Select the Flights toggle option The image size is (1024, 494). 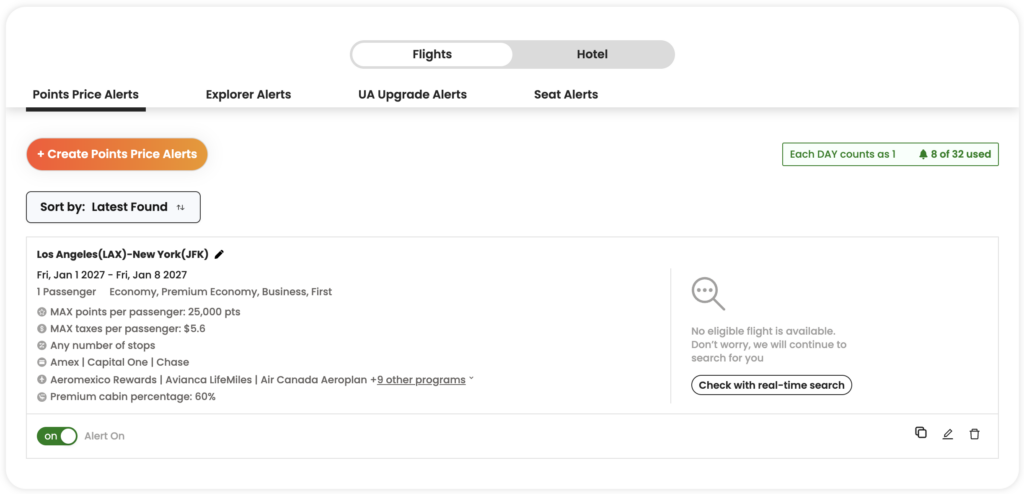click(432, 55)
